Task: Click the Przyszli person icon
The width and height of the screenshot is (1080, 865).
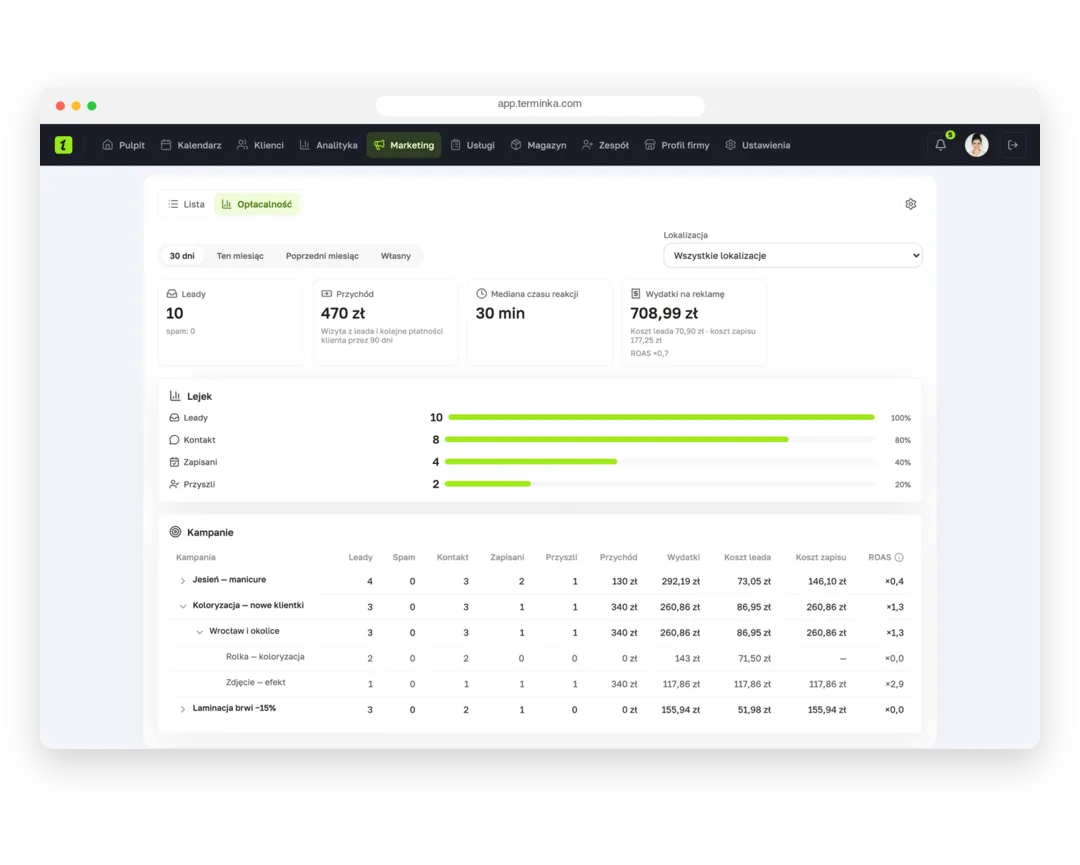Action: [x=174, y=484]
